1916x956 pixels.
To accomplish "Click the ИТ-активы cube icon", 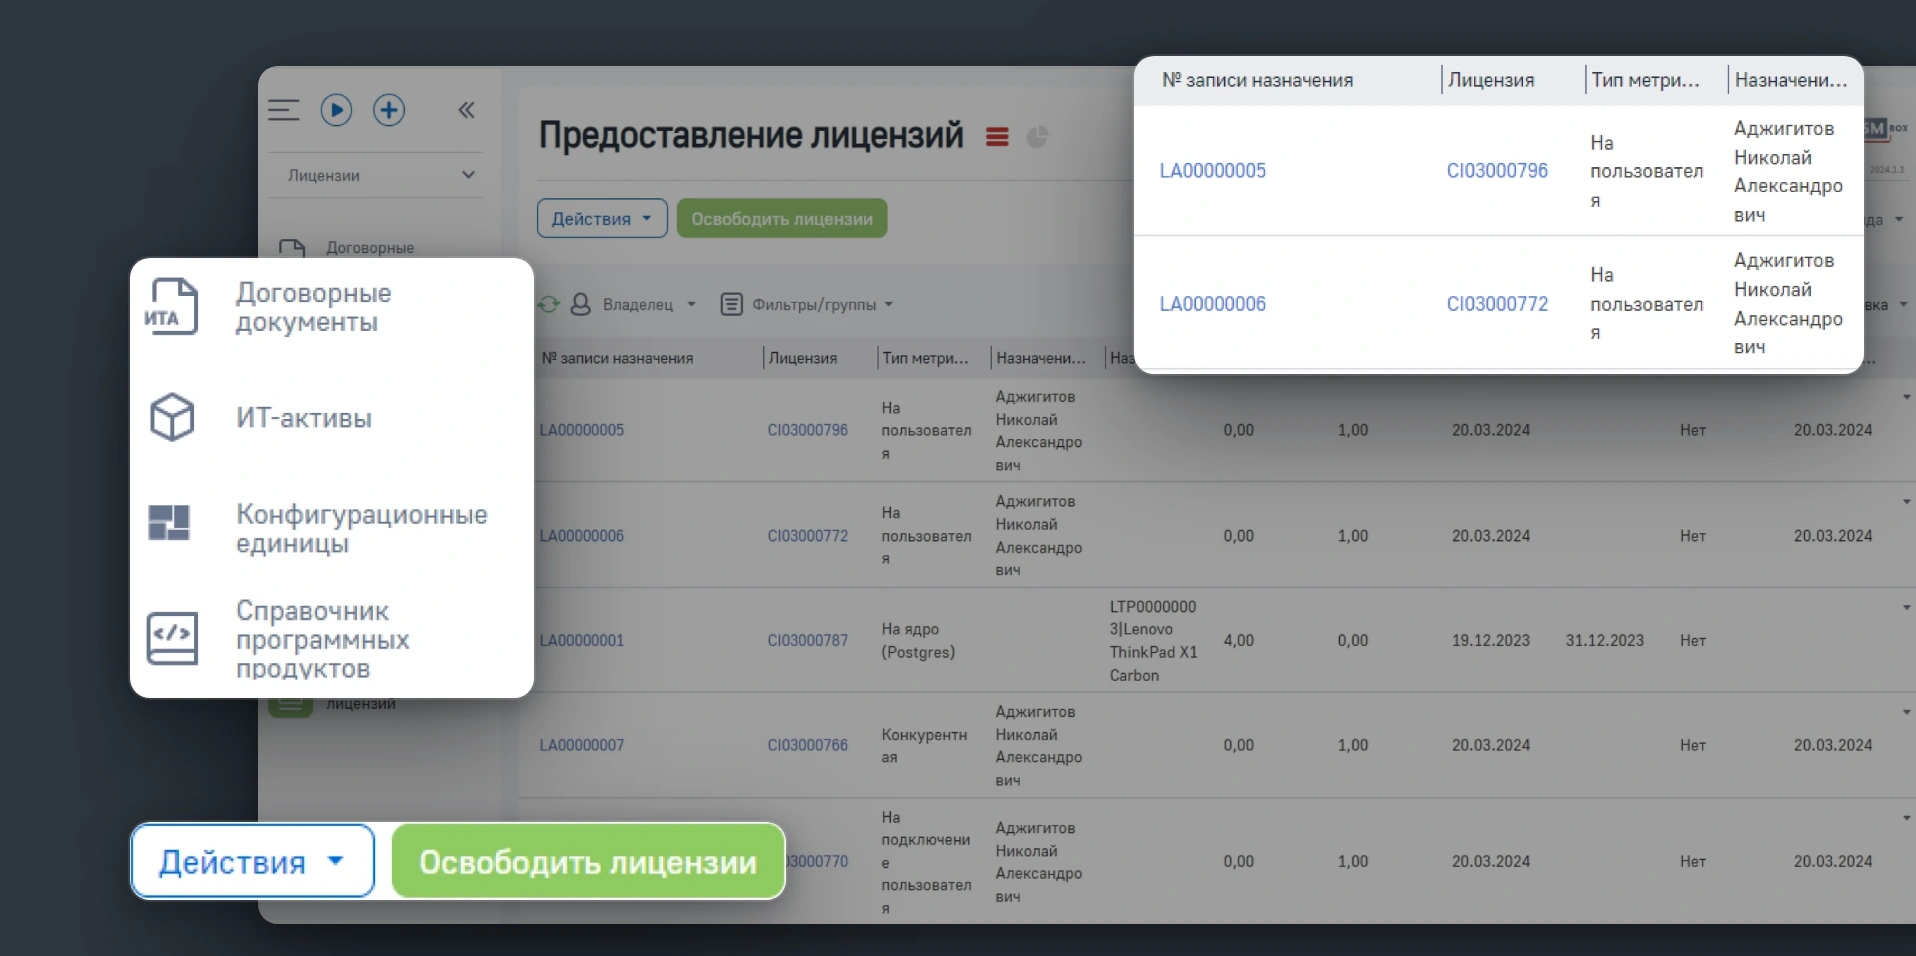I will 172,417.
